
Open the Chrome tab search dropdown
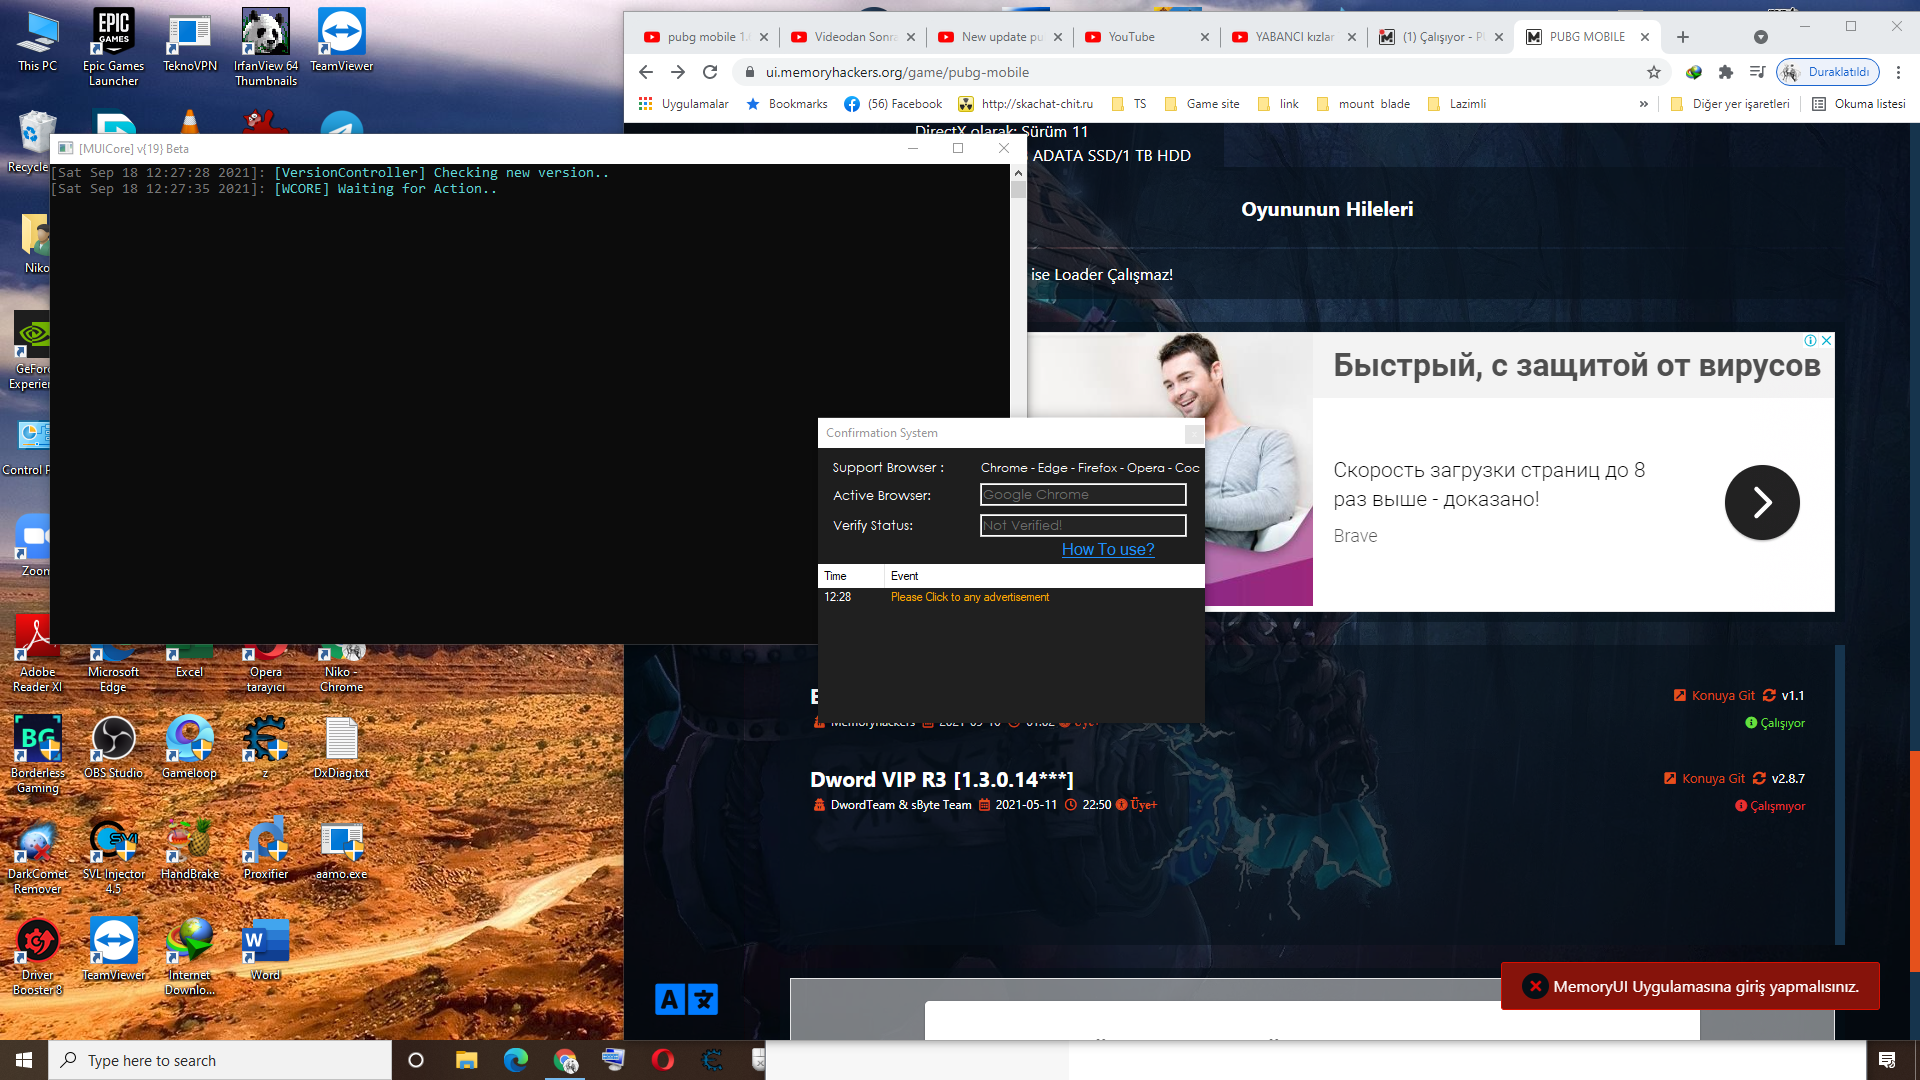click(1761, 37)
